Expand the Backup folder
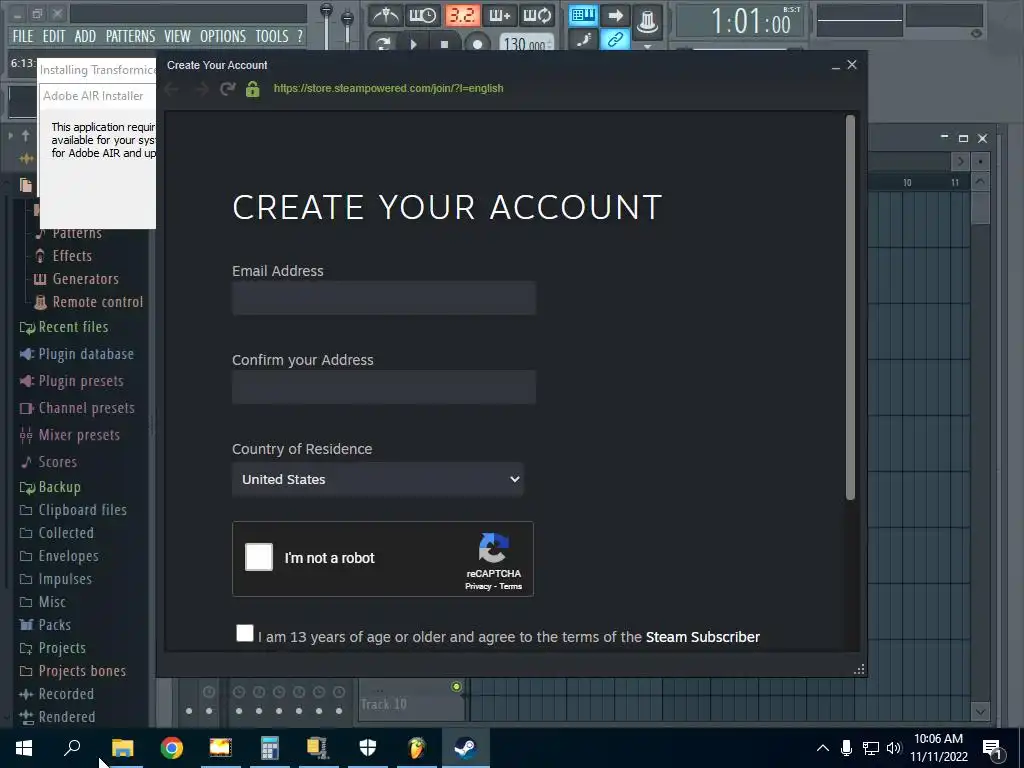The height and width of the screenshot is (768, 1024). click(59, 487)
